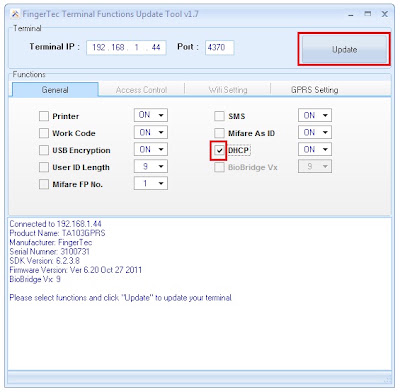The height and width of the screenshot is (392, 400).
Task: Minimize the FingerTec window
Action: [x=351, y=14]
